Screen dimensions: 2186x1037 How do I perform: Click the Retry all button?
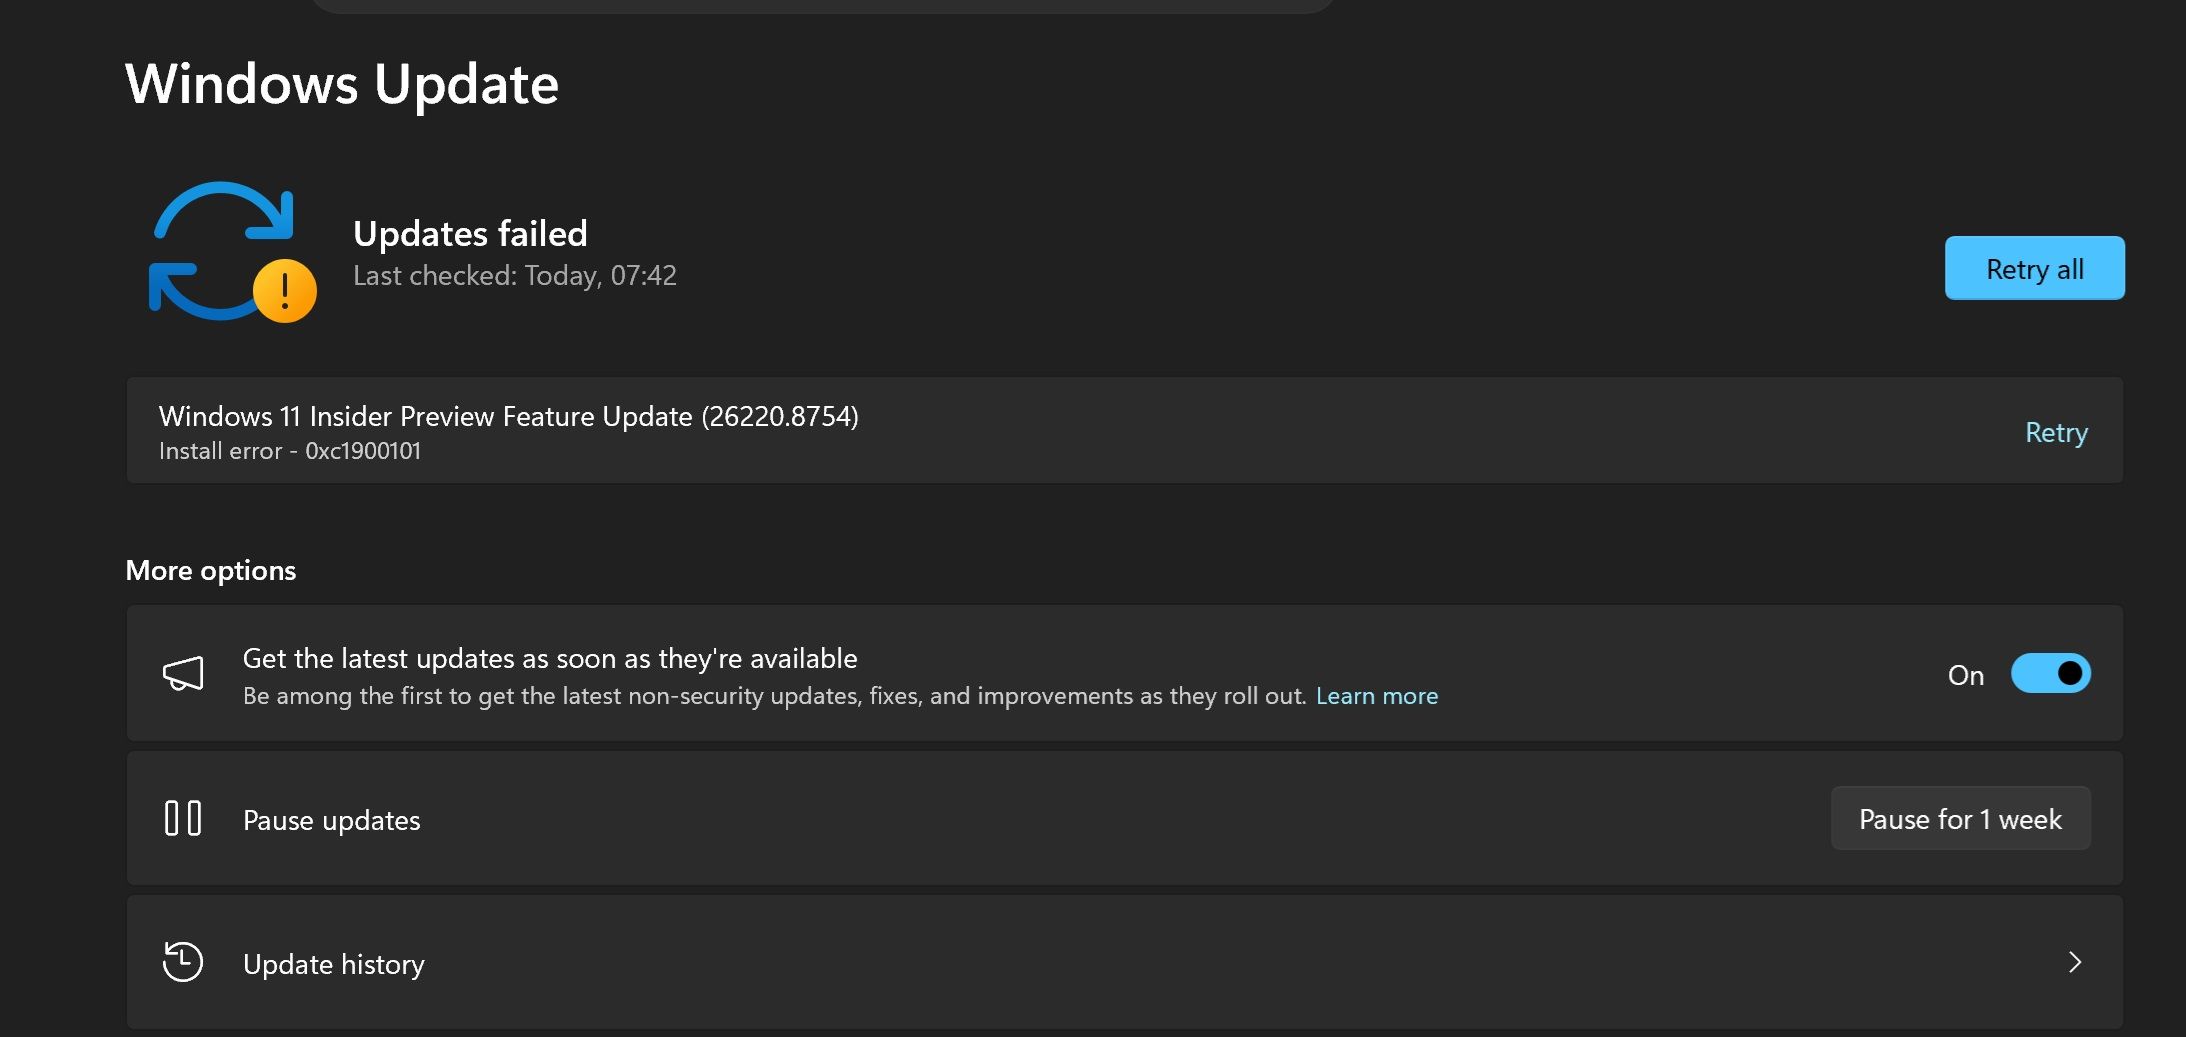(x=2034, y=268)
